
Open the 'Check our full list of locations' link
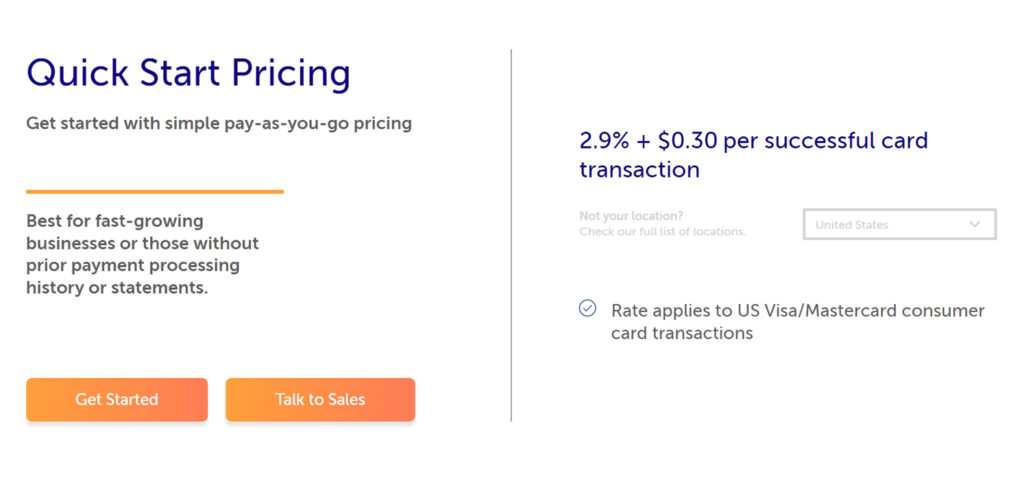(662, 232)
